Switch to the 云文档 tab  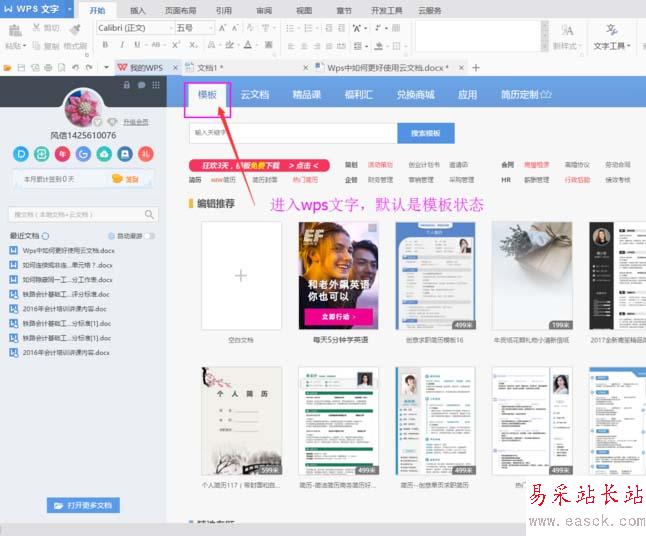click(255, 95)
